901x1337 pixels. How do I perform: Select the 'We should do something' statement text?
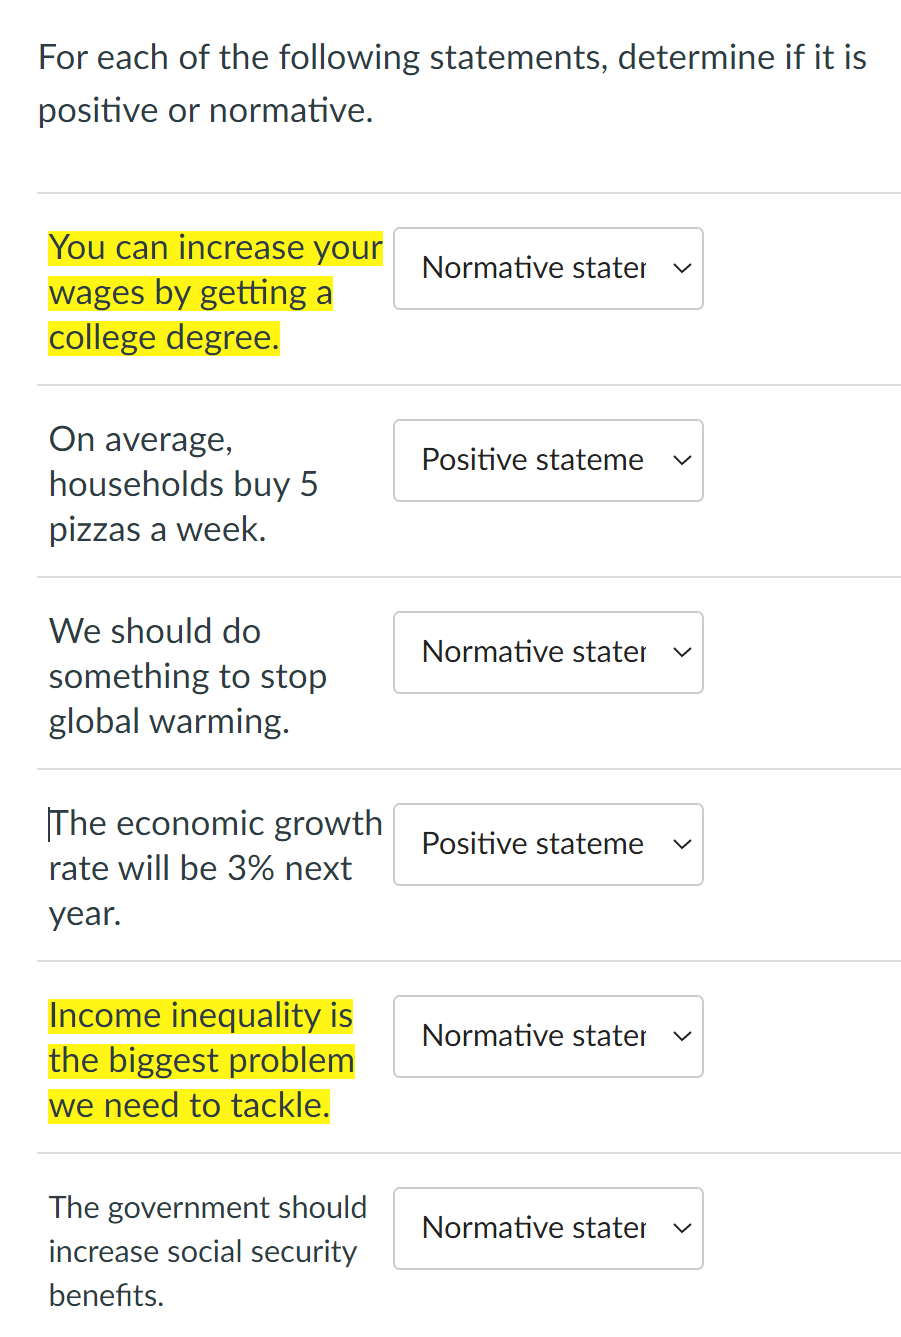(x=187, y=675)
